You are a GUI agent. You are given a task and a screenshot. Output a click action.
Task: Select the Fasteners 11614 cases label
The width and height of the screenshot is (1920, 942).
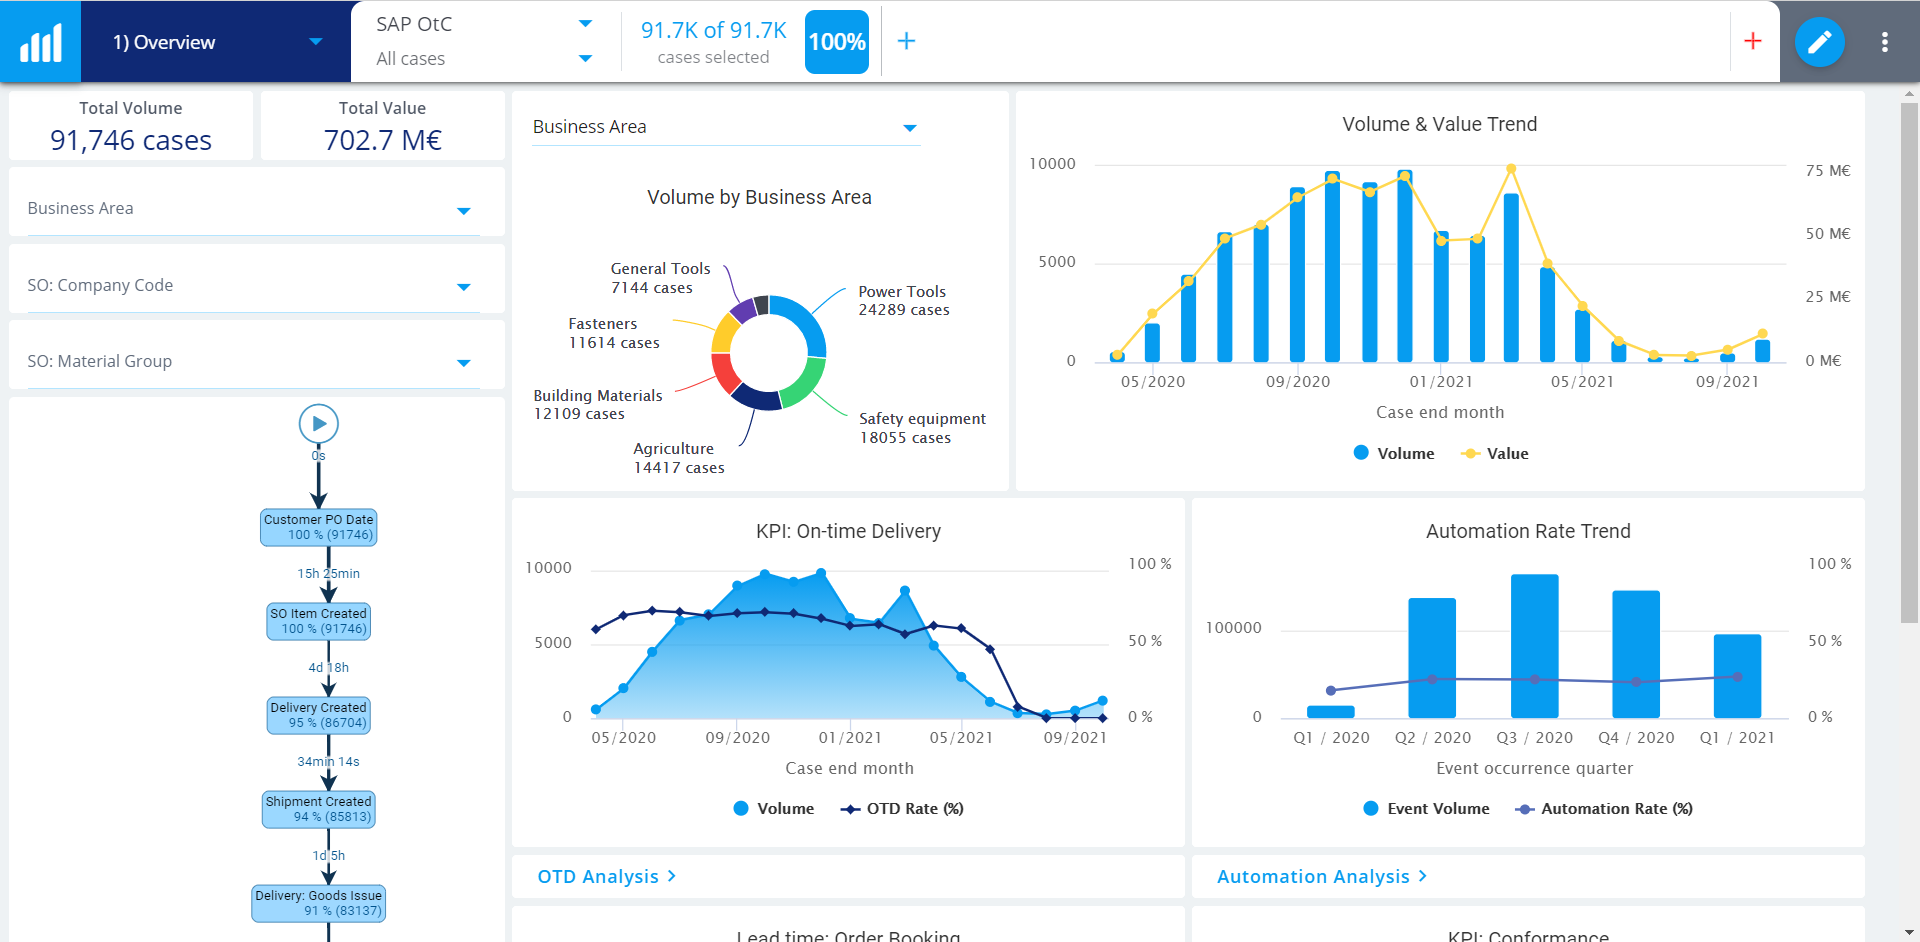[613, 333]
